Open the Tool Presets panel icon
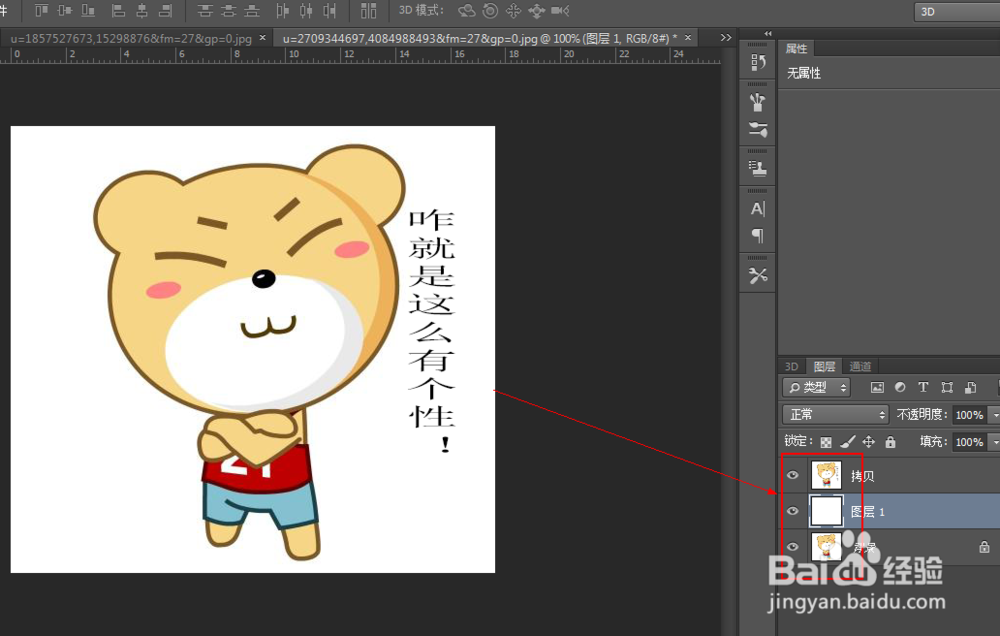Image resolution: width=1000 pixels, height=636 pixels. coord(758,276)
